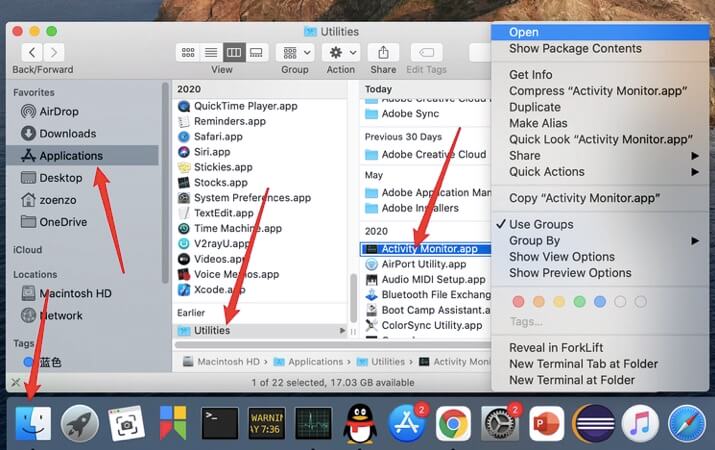The width and height of the screenshot is (715, 450).
Task: Select Safari.app in the list
Action: point(210,136)
